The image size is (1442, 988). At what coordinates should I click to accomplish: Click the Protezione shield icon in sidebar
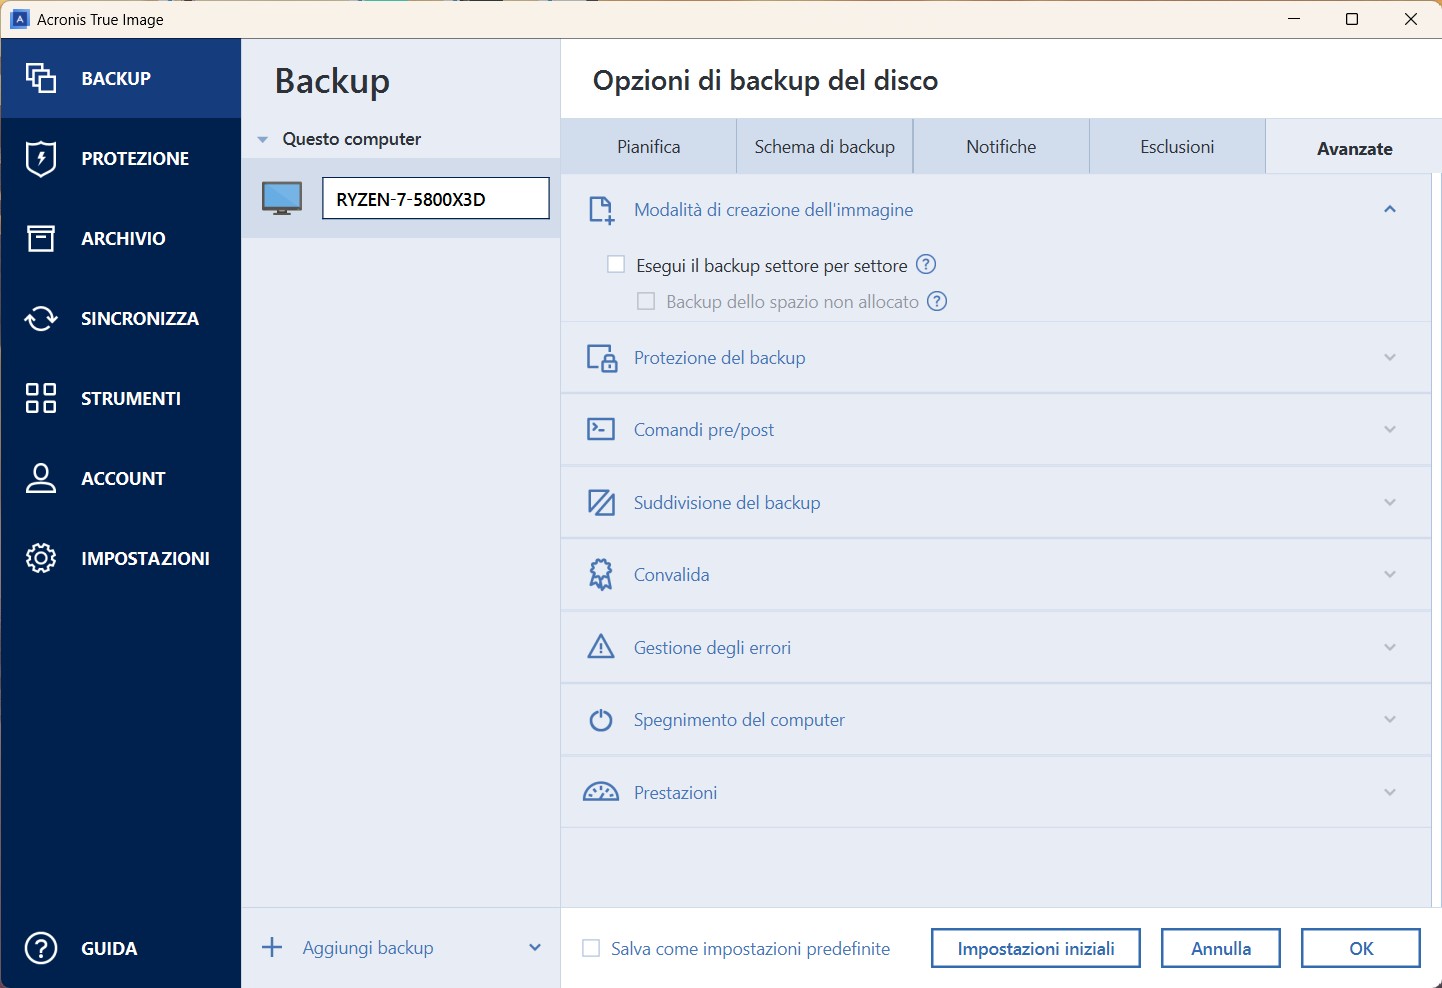40,158
